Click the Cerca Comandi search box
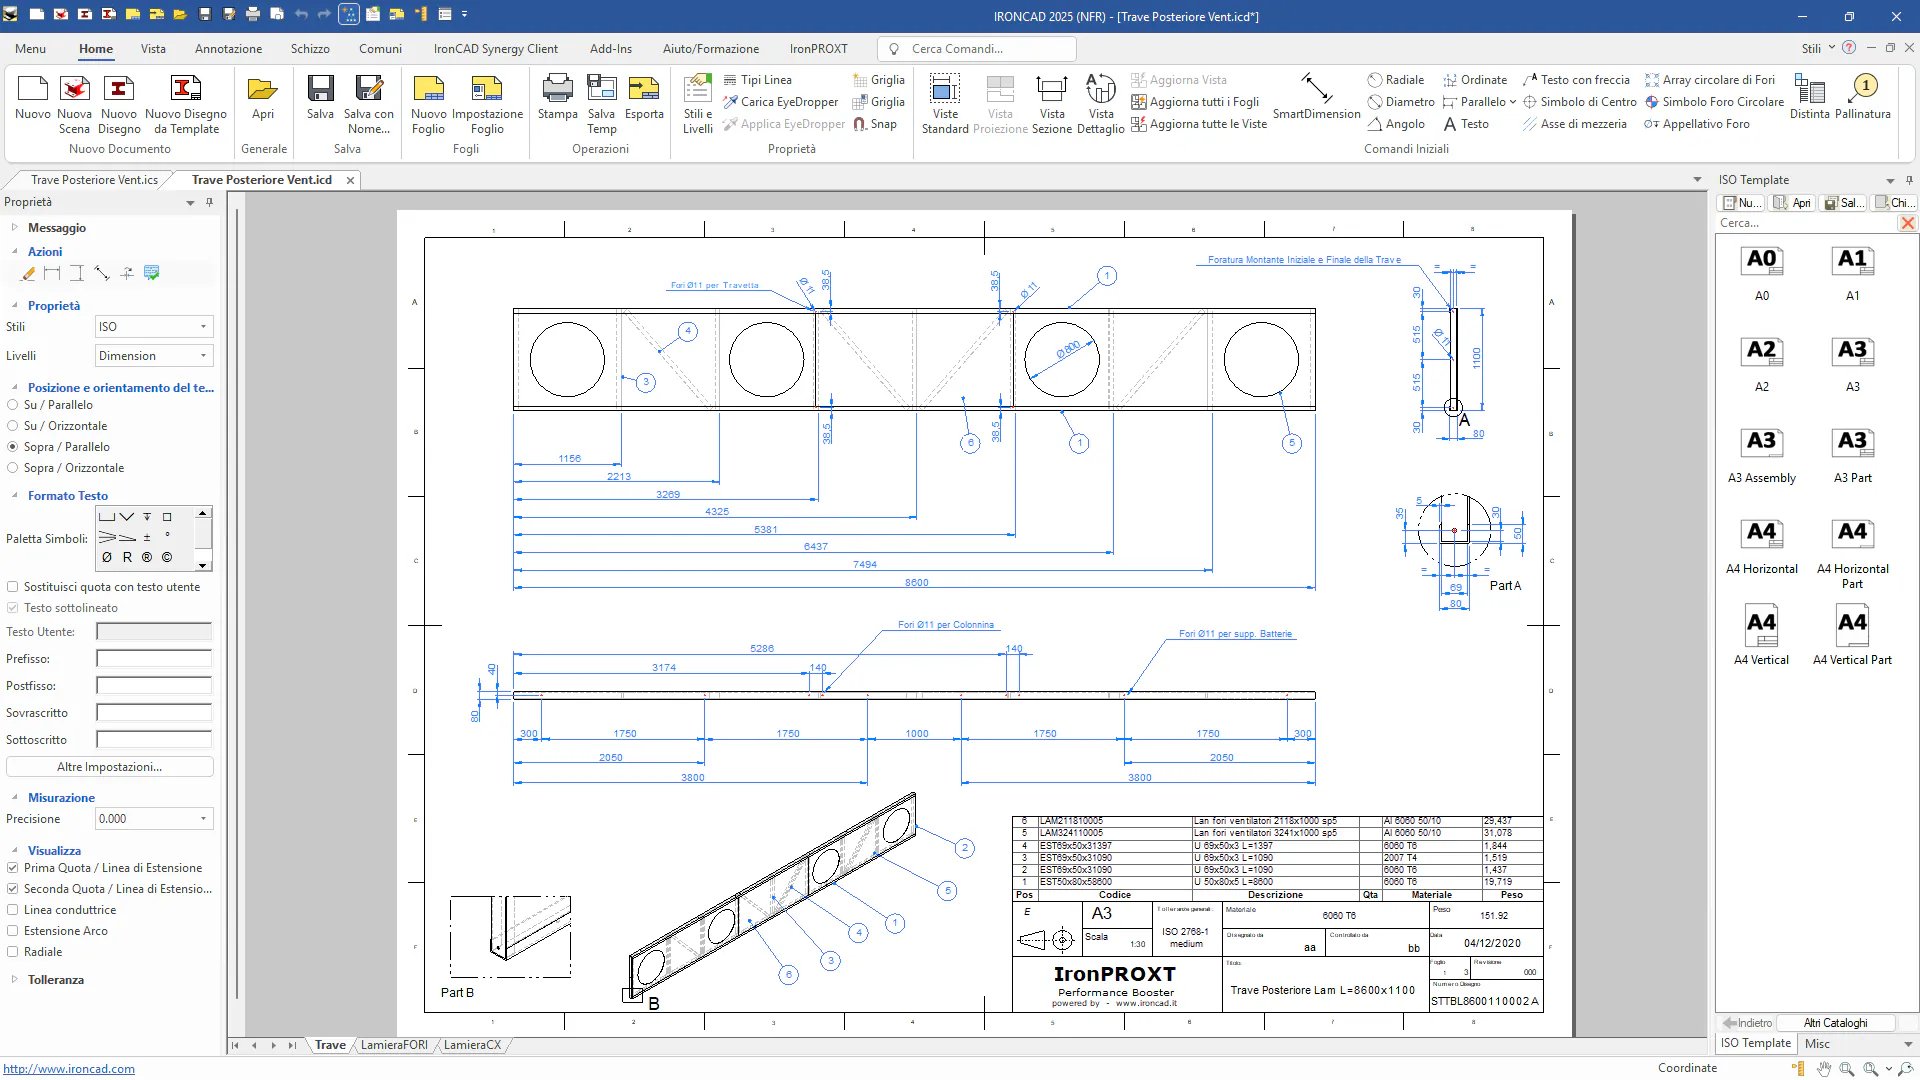Screen dimensions: 1920x1080 pyautogui.click(x=977, y=49)
